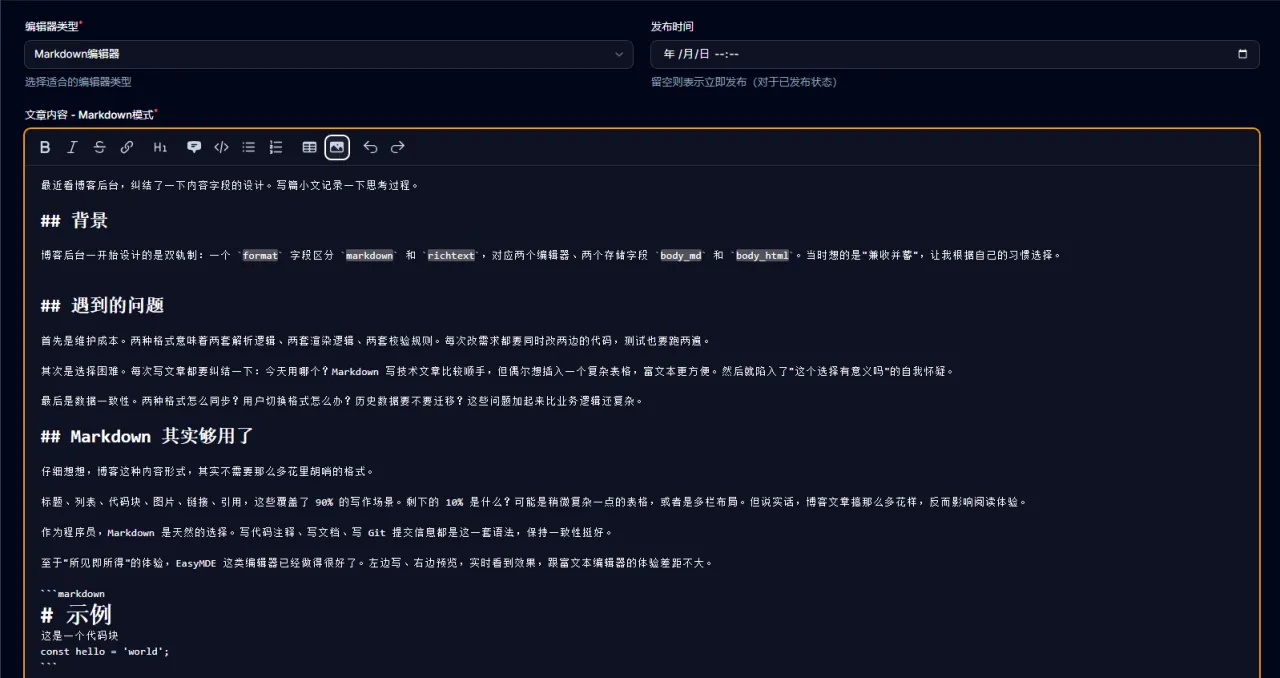
Task: Apply italic formatting from the toolbar
Action: click(72, 147)
